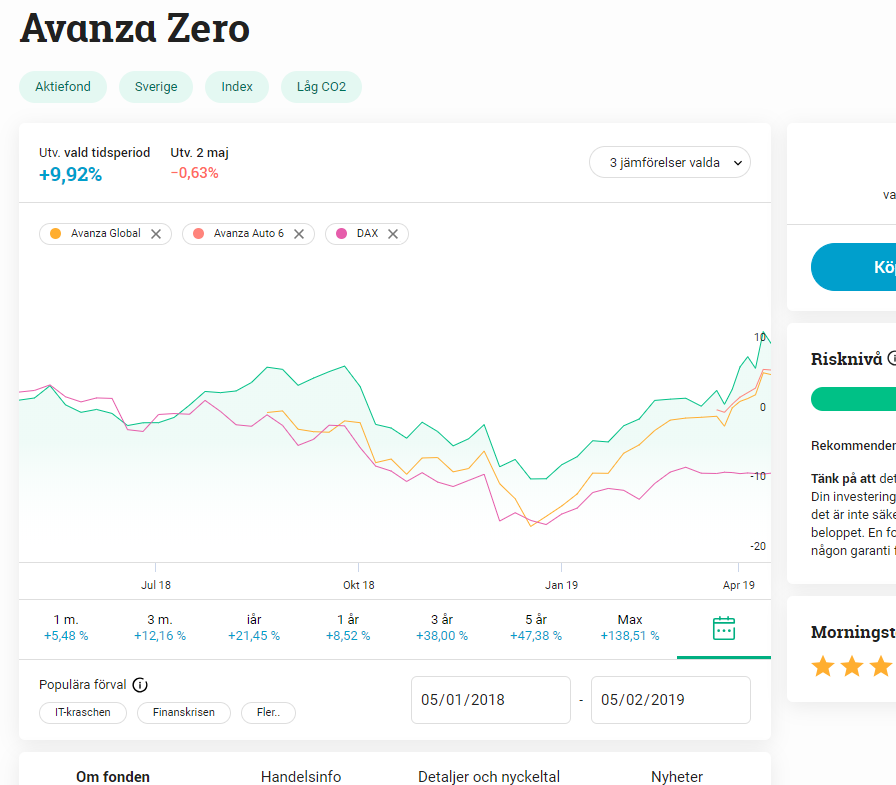The height and width of the screenshot is (785, 896).
Task: Click the Avanza Zero heading
Action: [x=135, y=28]
